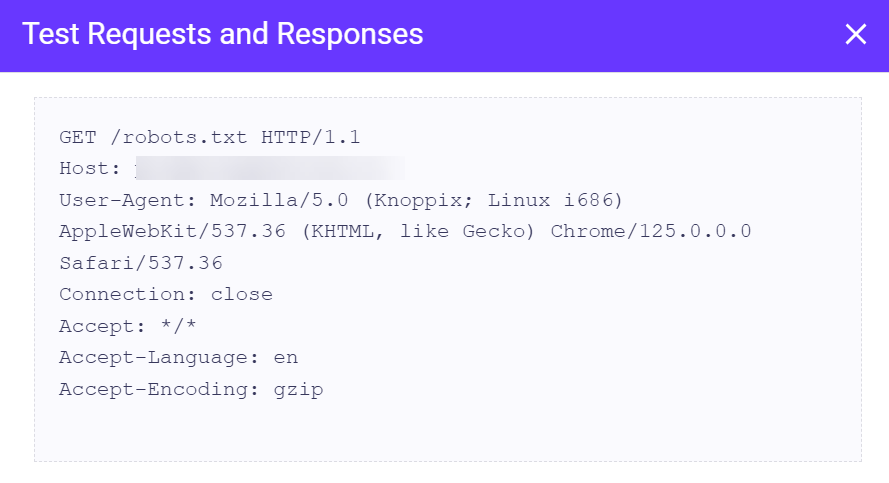Click the /robots.txt path text
Image resolution: width=889 pixels, height=483 pixels.
(179, 137)
